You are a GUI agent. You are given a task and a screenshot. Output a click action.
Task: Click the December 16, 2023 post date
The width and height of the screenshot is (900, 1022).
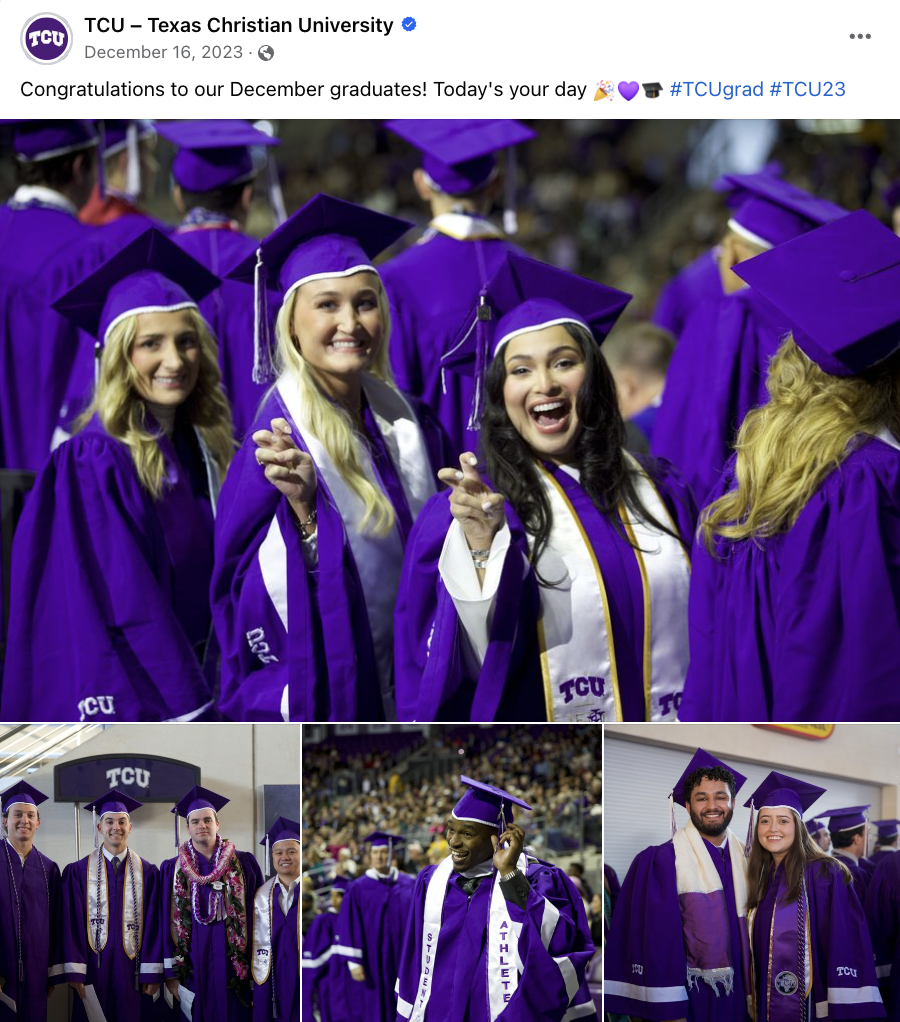point(164,52)
